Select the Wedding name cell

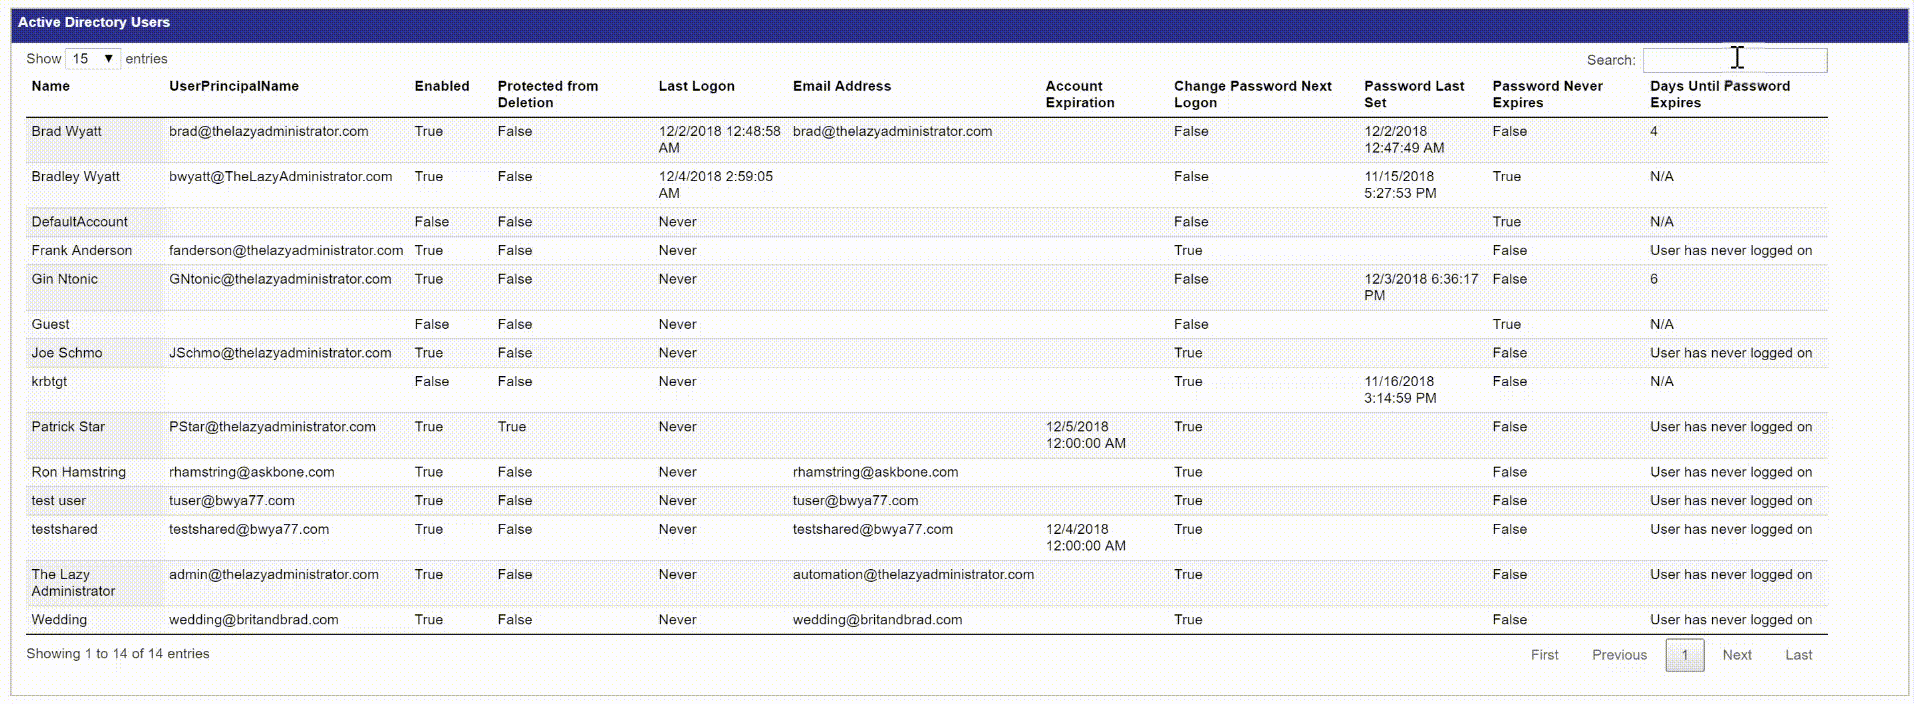tap(95, 621)
